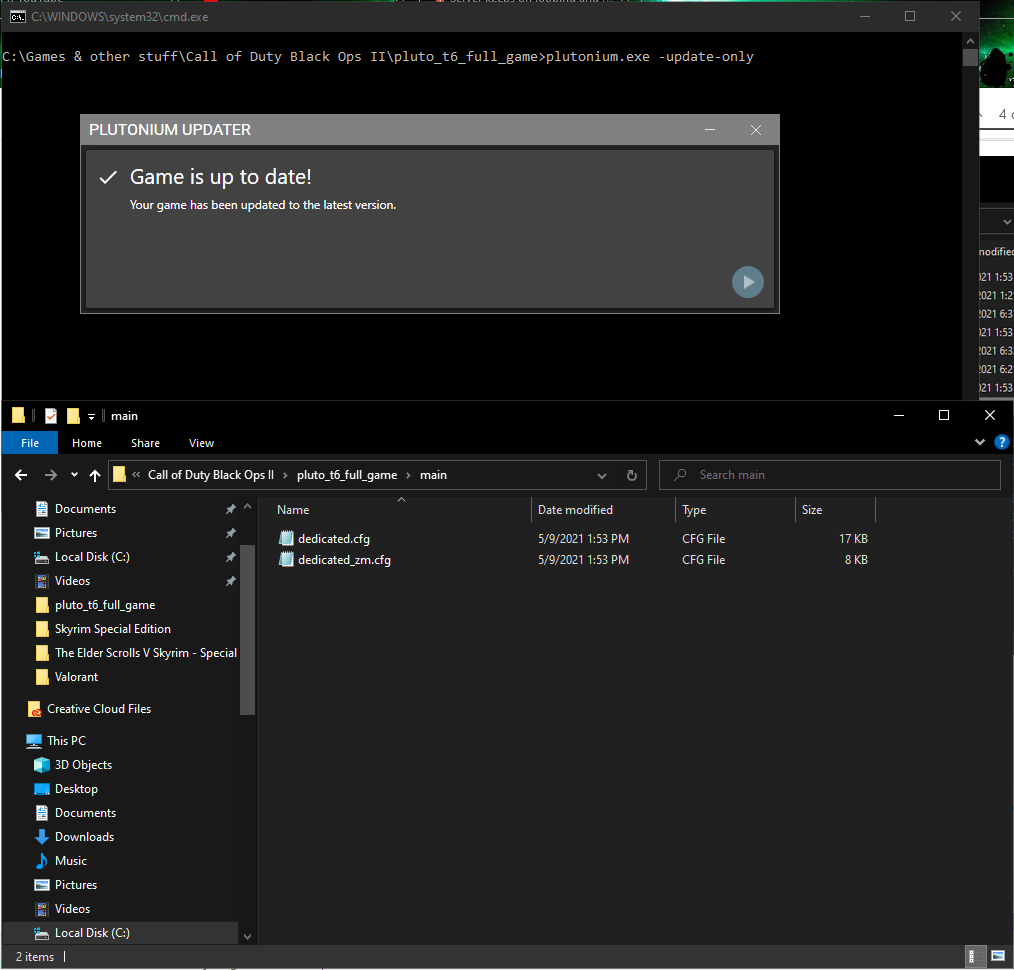Click the address bar folder icon
The image size is (1014, 970).
pos(120,475)
